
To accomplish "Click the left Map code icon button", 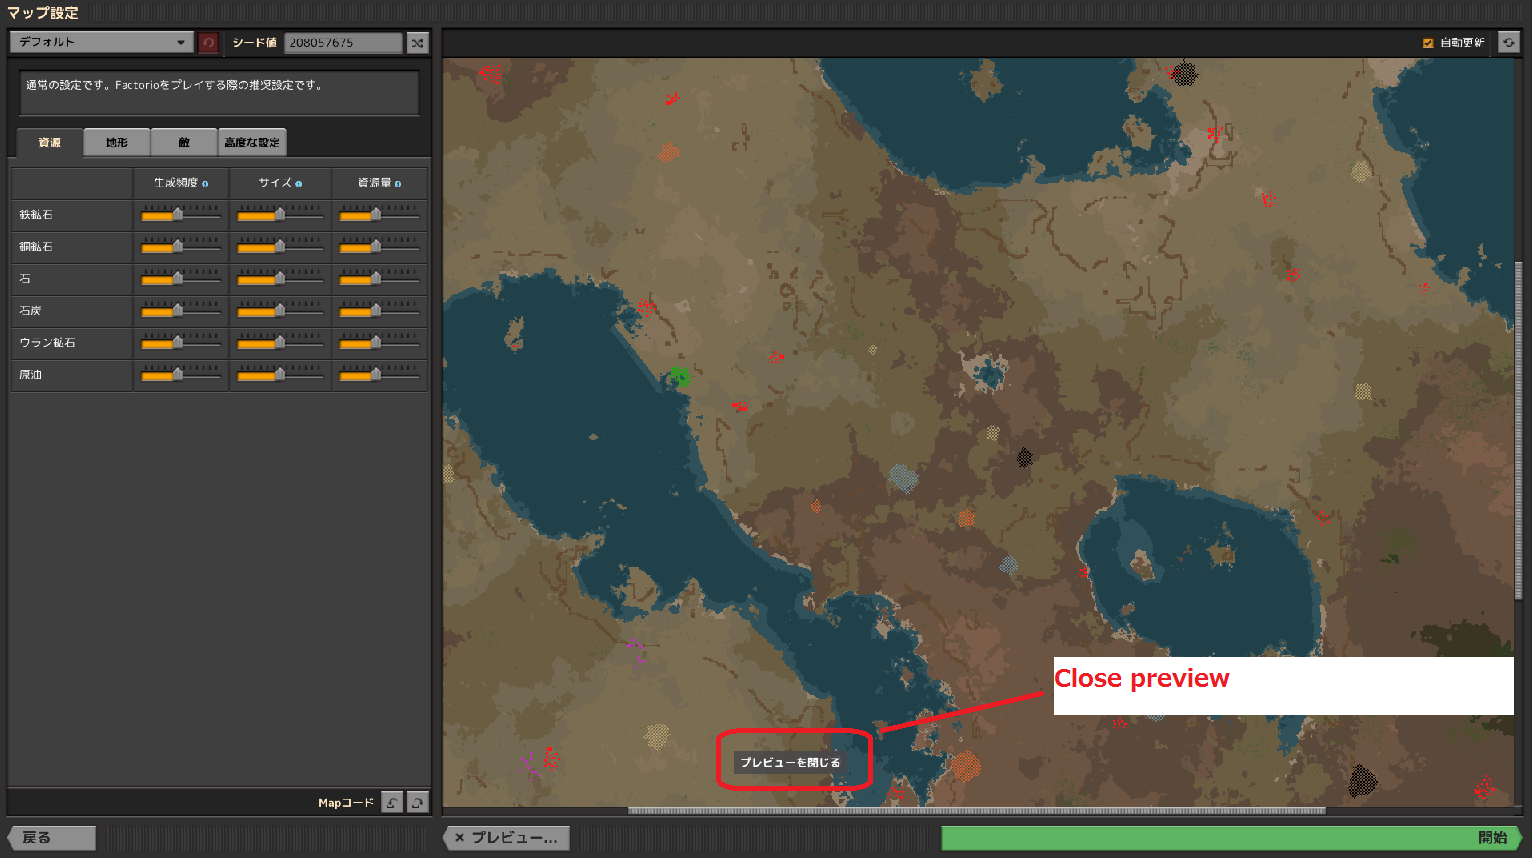I will [392, 802].
